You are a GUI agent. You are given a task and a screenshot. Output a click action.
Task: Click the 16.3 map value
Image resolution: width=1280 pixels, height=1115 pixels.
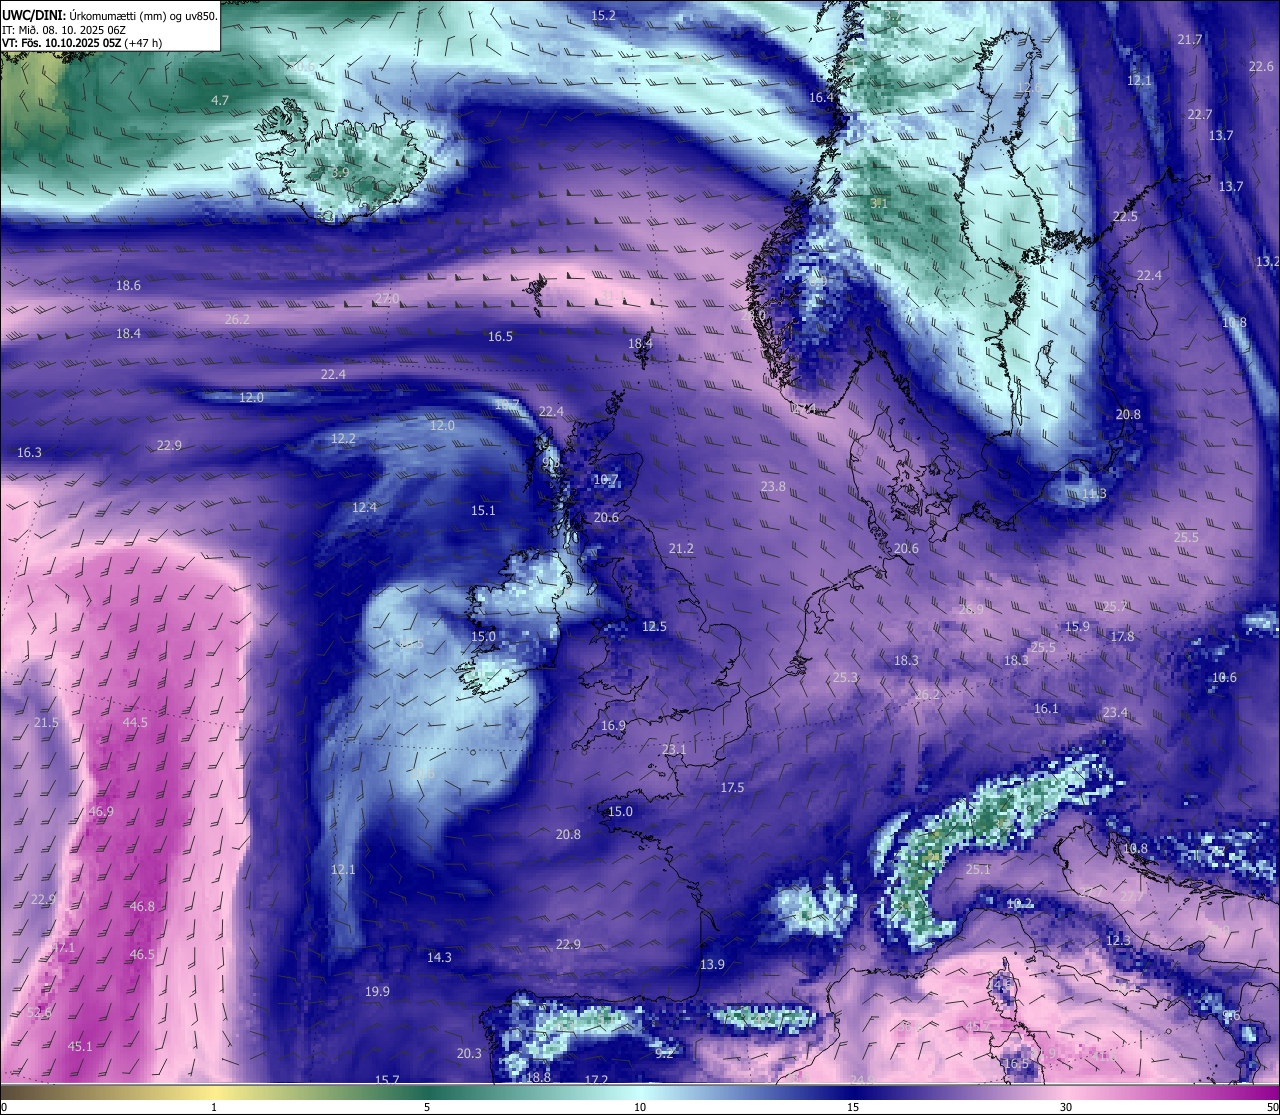pyautogui.click(x=30, y=452)
